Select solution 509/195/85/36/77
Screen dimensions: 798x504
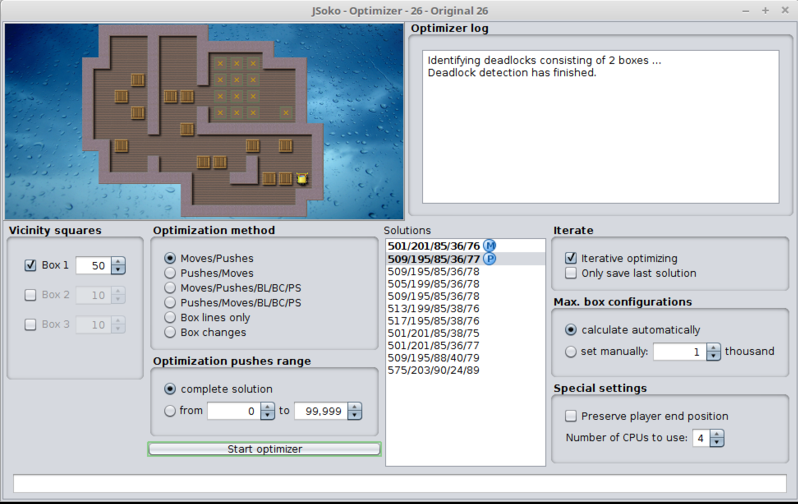click(x=465, y=259)
